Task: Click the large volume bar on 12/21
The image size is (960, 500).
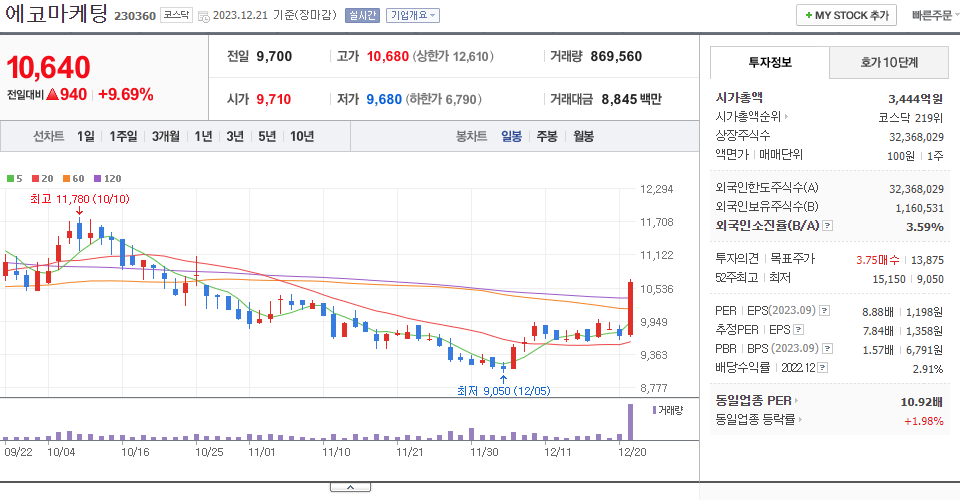Action: (630, 422)
